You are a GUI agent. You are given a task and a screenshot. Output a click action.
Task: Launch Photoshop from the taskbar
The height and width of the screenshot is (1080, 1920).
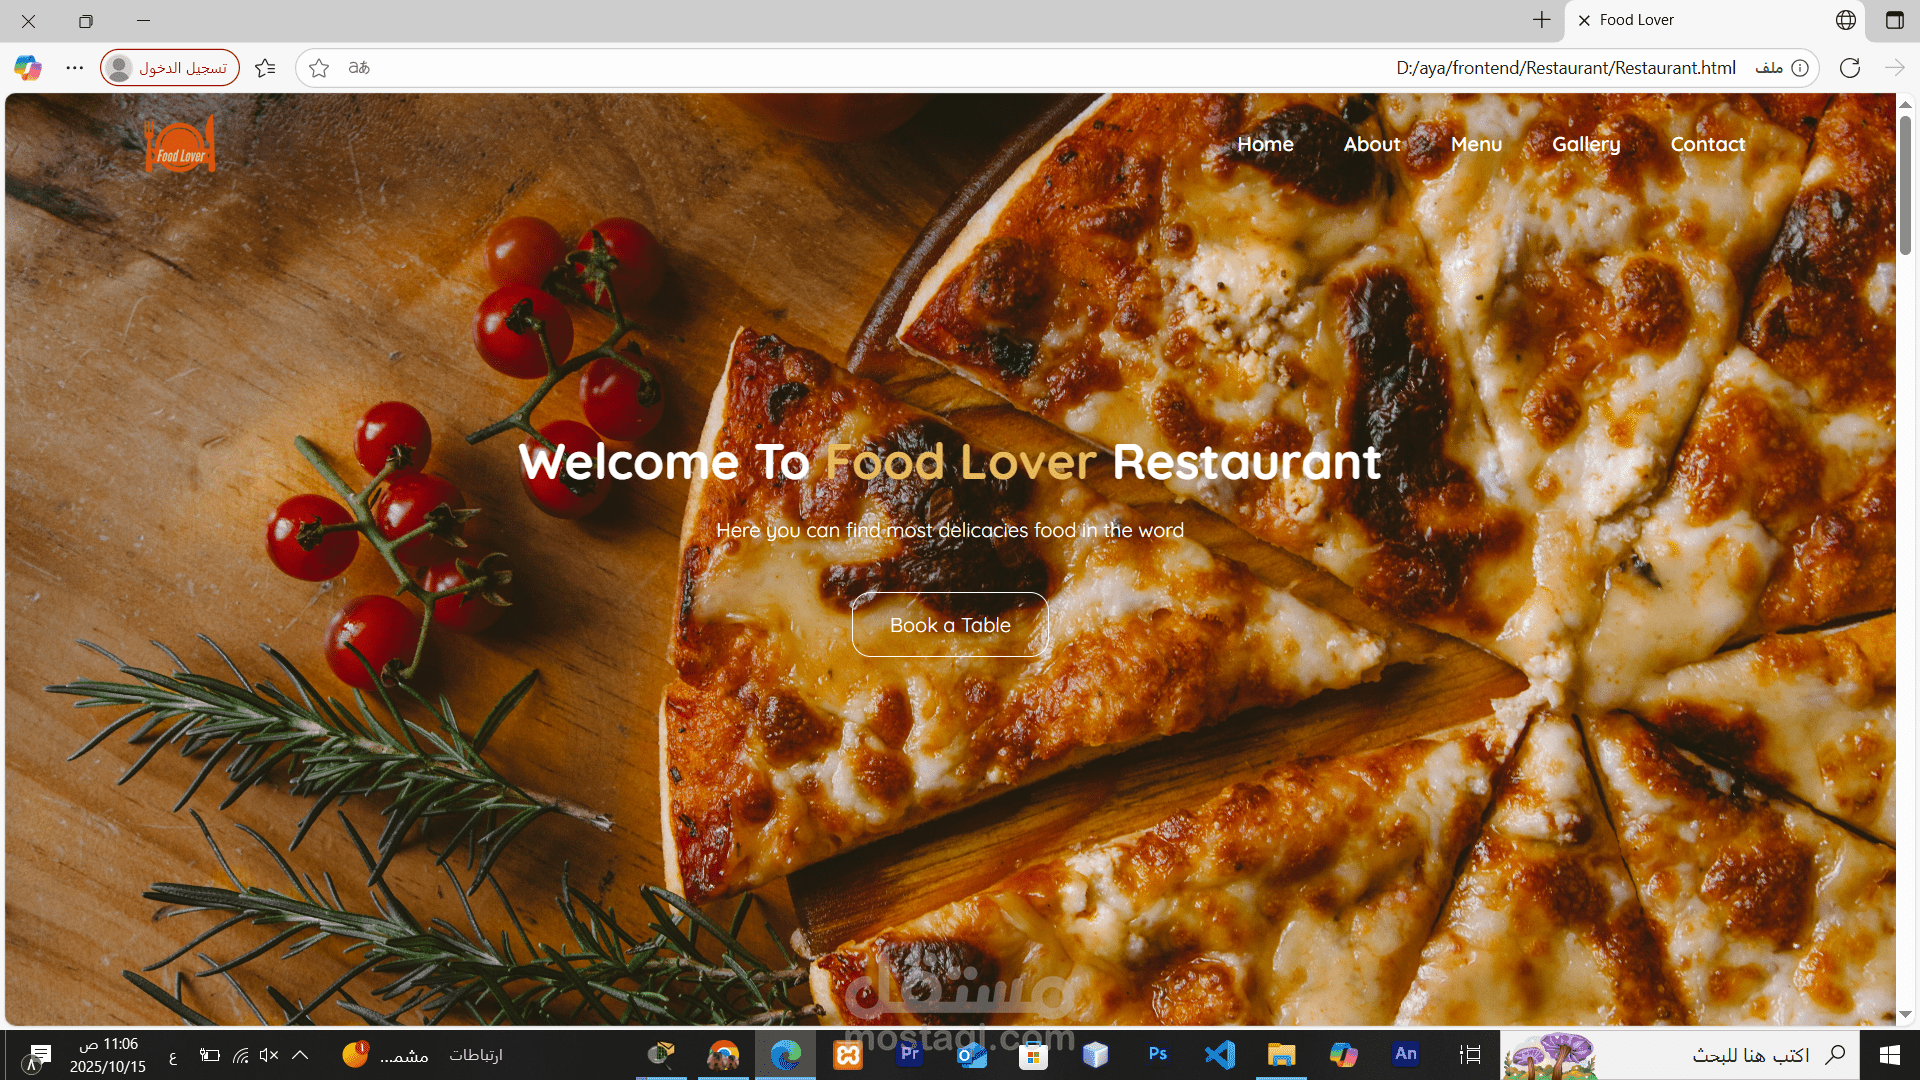pyautogui.click(x=1158, y=1055)
